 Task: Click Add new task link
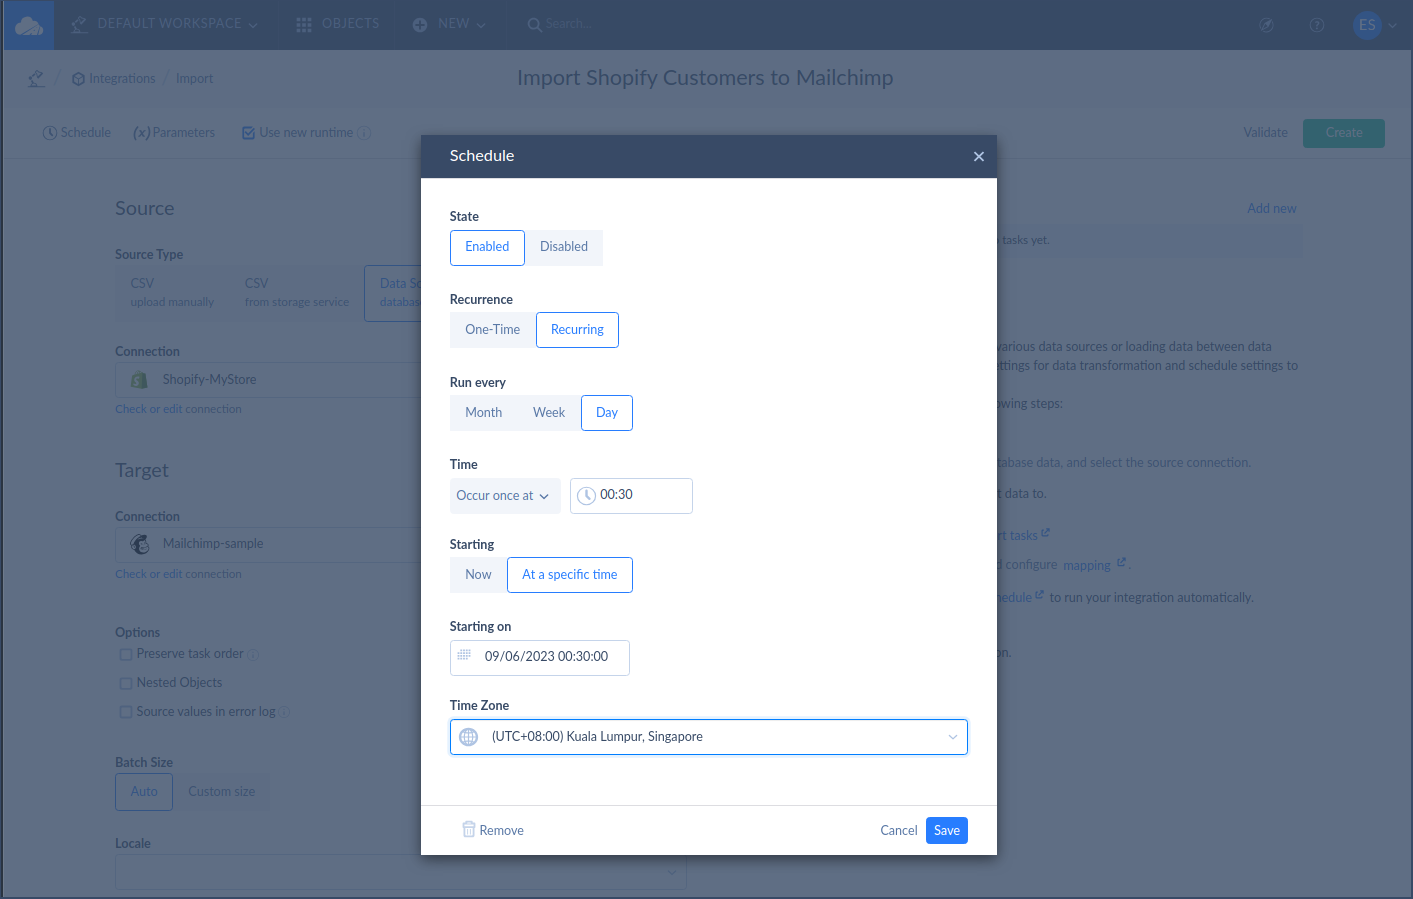click(x=1271, y=209)
